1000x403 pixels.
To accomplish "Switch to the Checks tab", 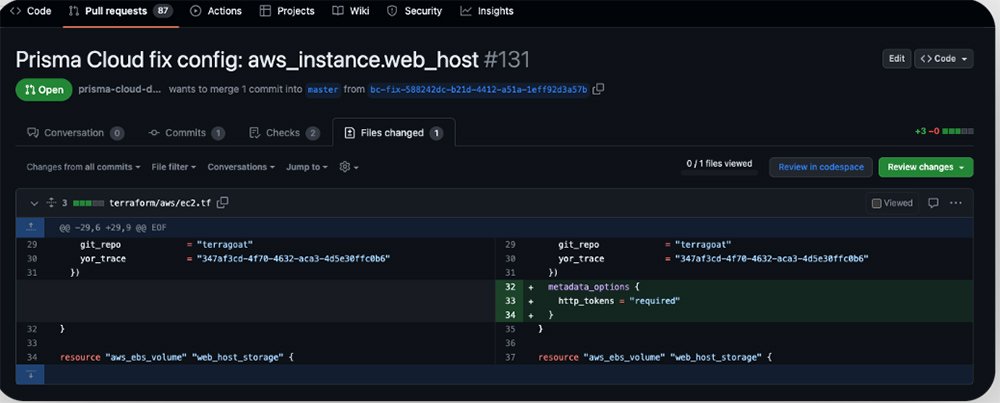I will 284,133.
